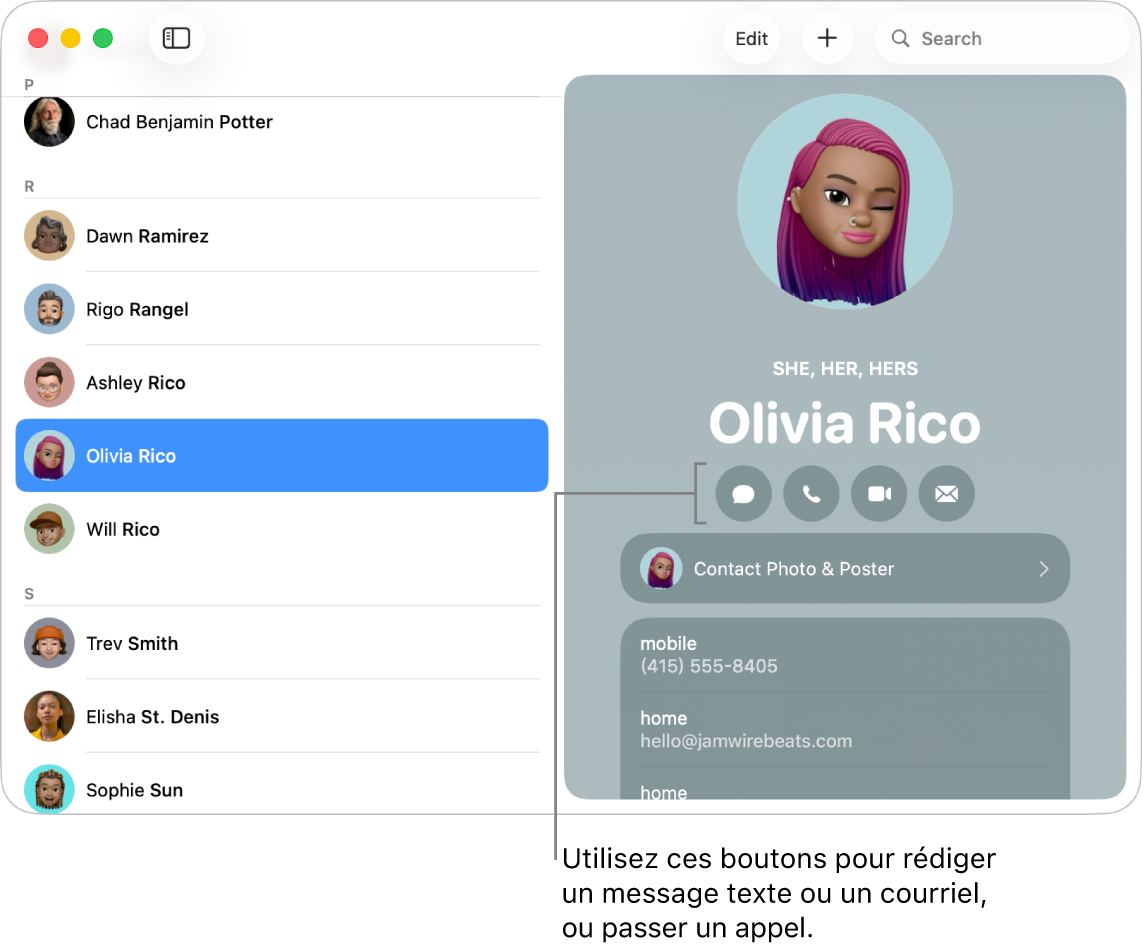Open Contact Photo & Poster settings
Screen dimensions: 1146x952
pyautogui.click(x=845, y=568)
